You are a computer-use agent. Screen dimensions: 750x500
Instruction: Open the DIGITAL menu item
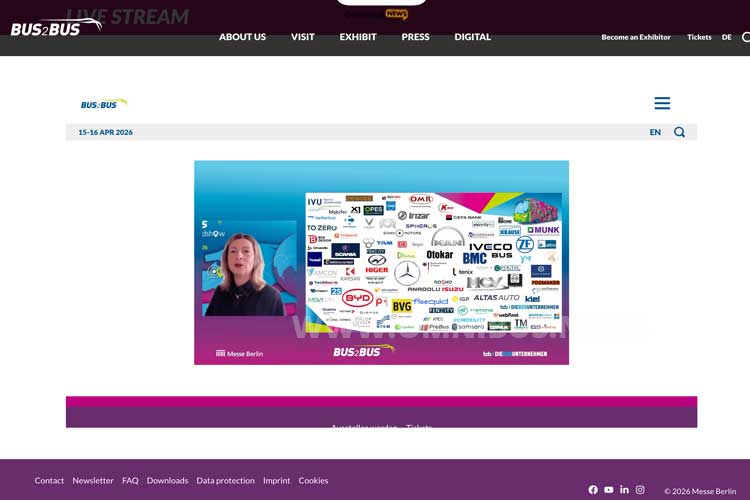tap(472, 37)
